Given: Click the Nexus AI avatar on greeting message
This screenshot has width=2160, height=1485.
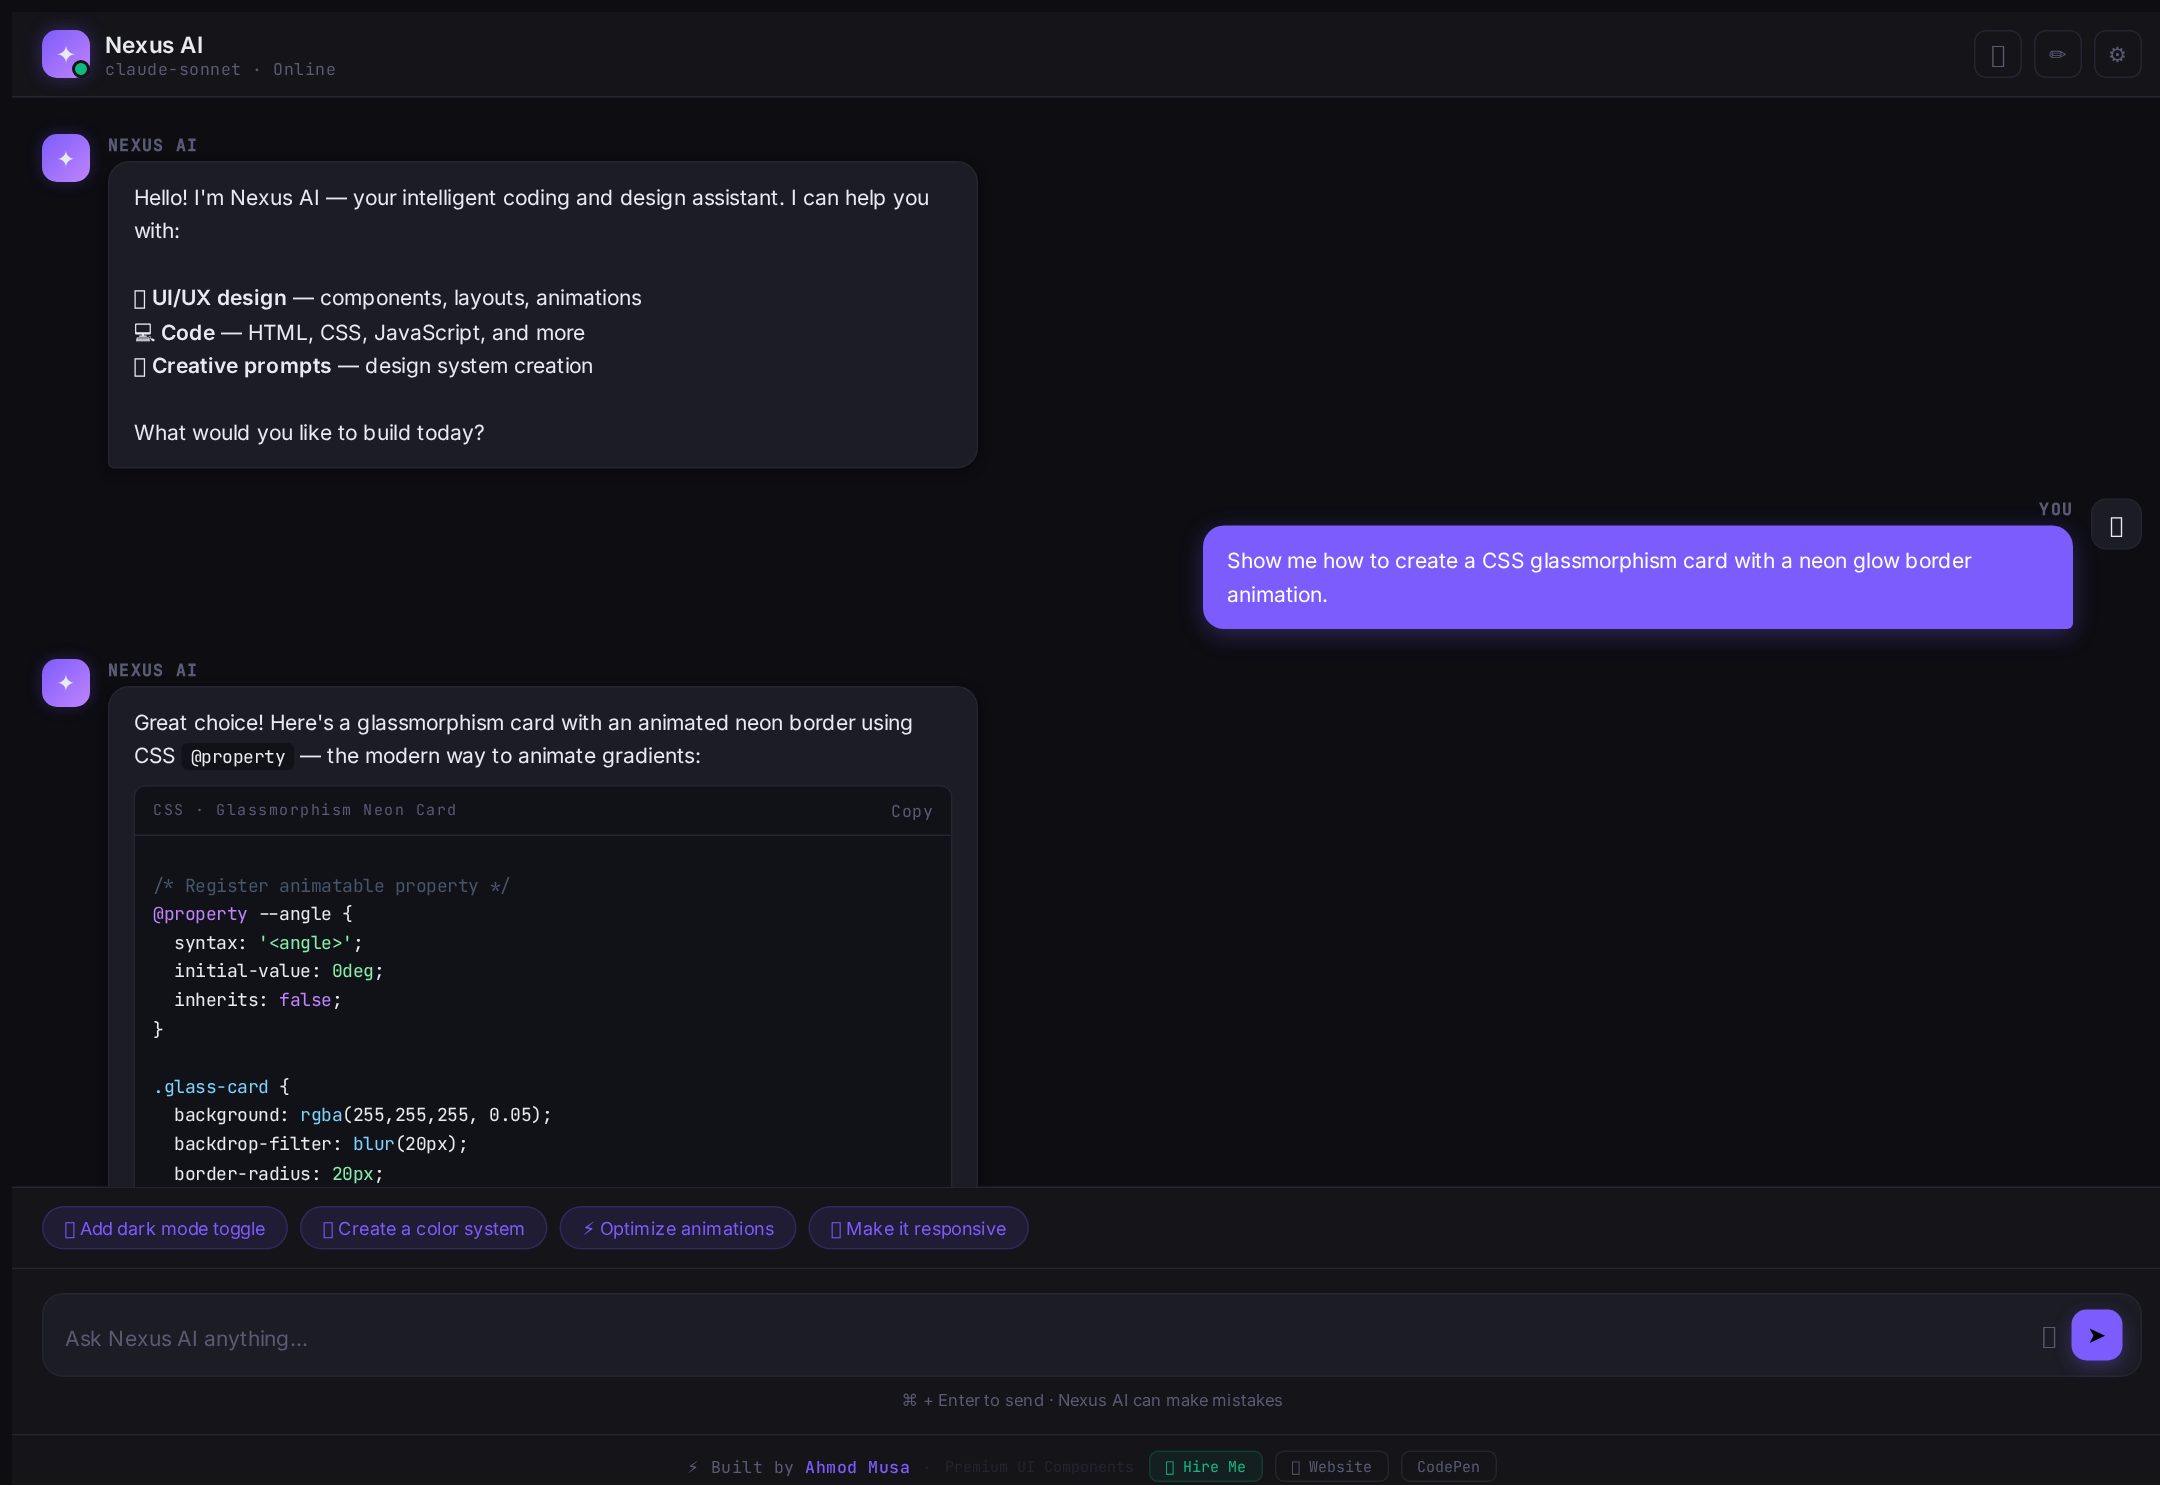Looking at the screenshot, I should (66, 158).
